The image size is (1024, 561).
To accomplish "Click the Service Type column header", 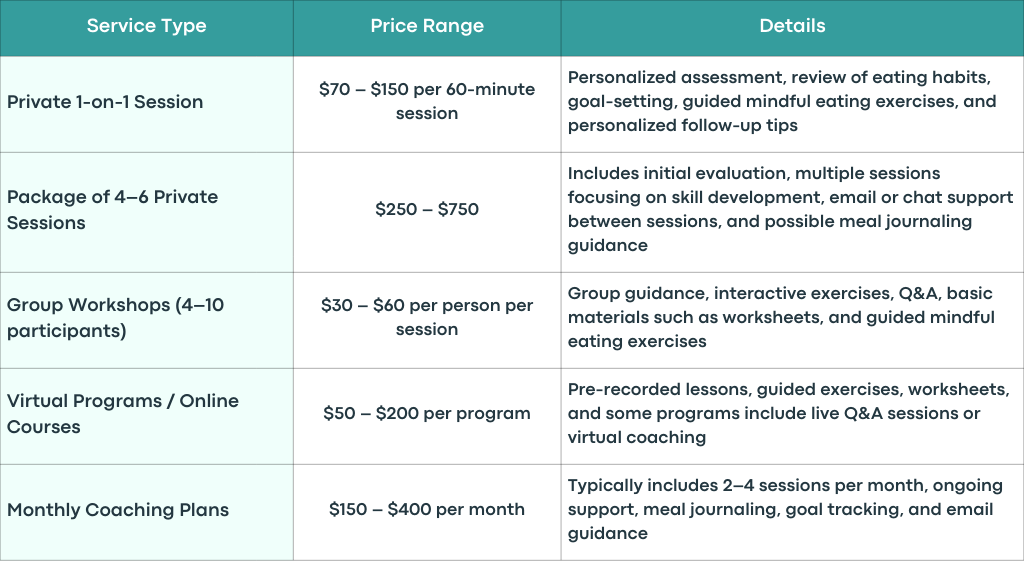I will [x=146, y=26].
